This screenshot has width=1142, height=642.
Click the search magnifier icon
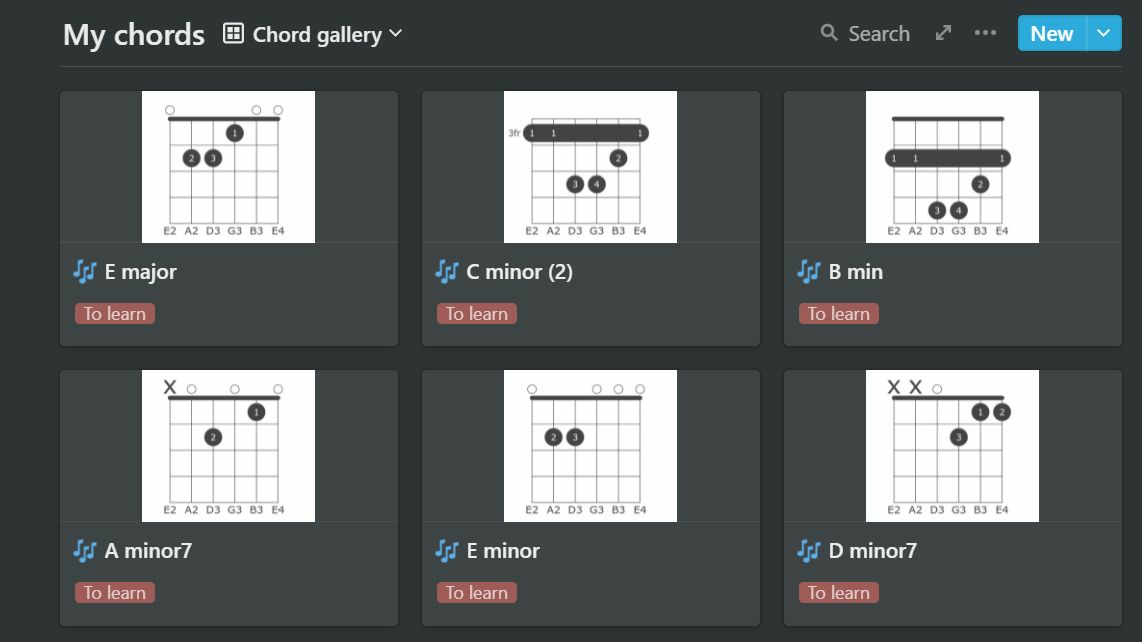coord(829,33)
